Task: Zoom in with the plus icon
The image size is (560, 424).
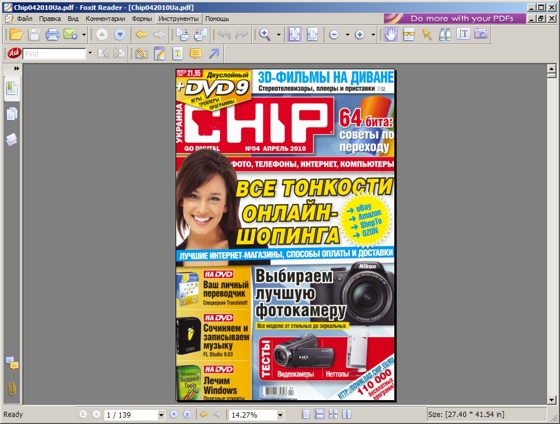Action: coord(359,35)
